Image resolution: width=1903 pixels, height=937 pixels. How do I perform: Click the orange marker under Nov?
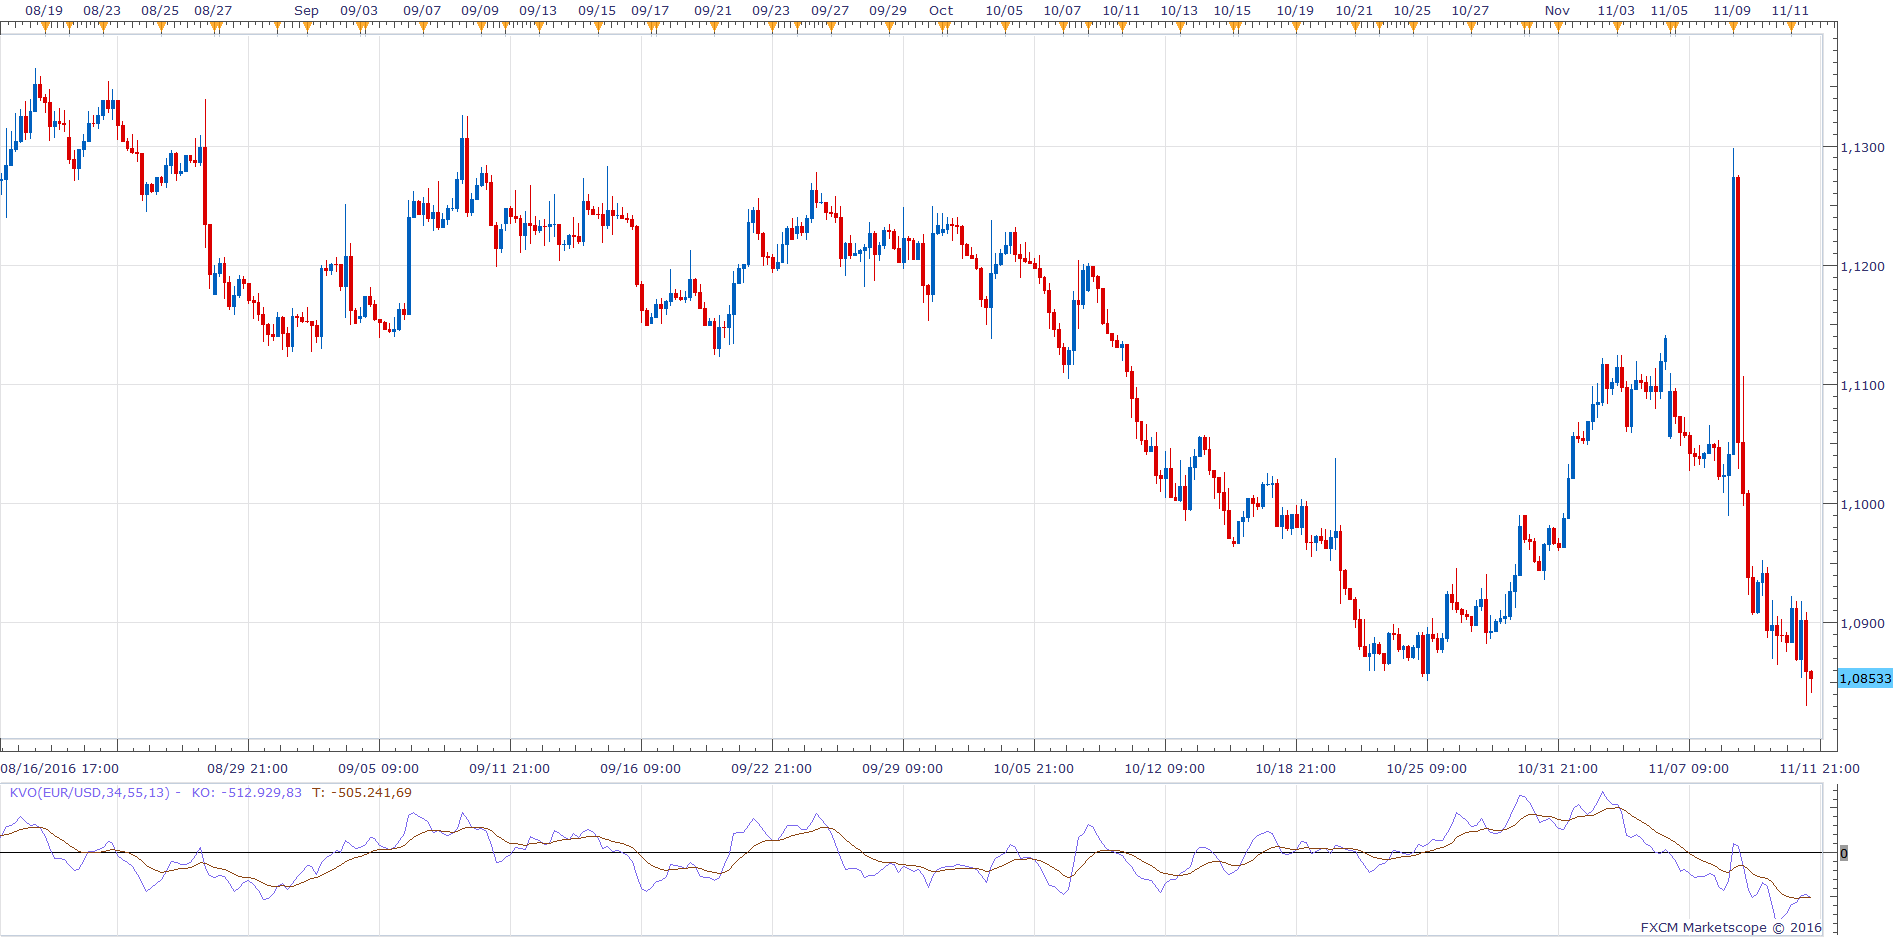click(1557, 27)
